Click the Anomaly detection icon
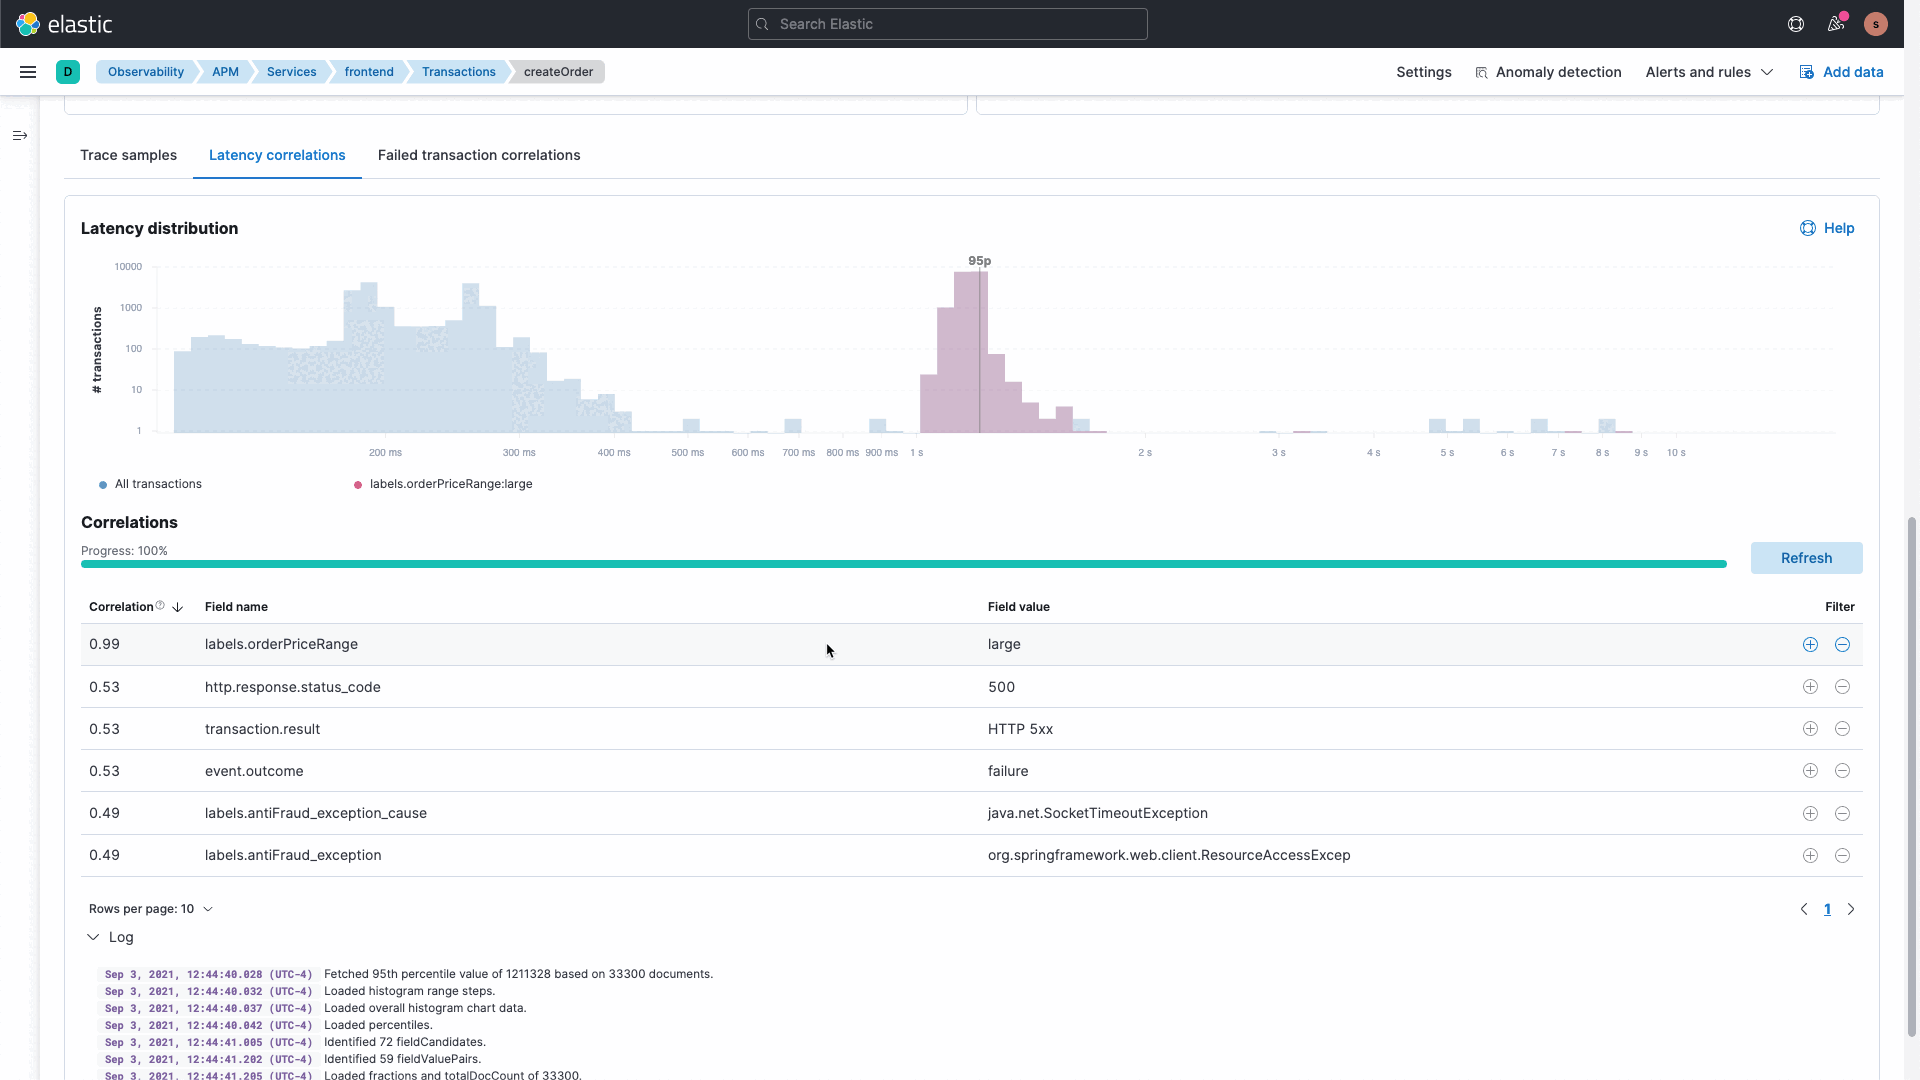Image resolution: width=1920 pixels, height=1080 pixels. pyautogui.click(x=1481, y=71)
